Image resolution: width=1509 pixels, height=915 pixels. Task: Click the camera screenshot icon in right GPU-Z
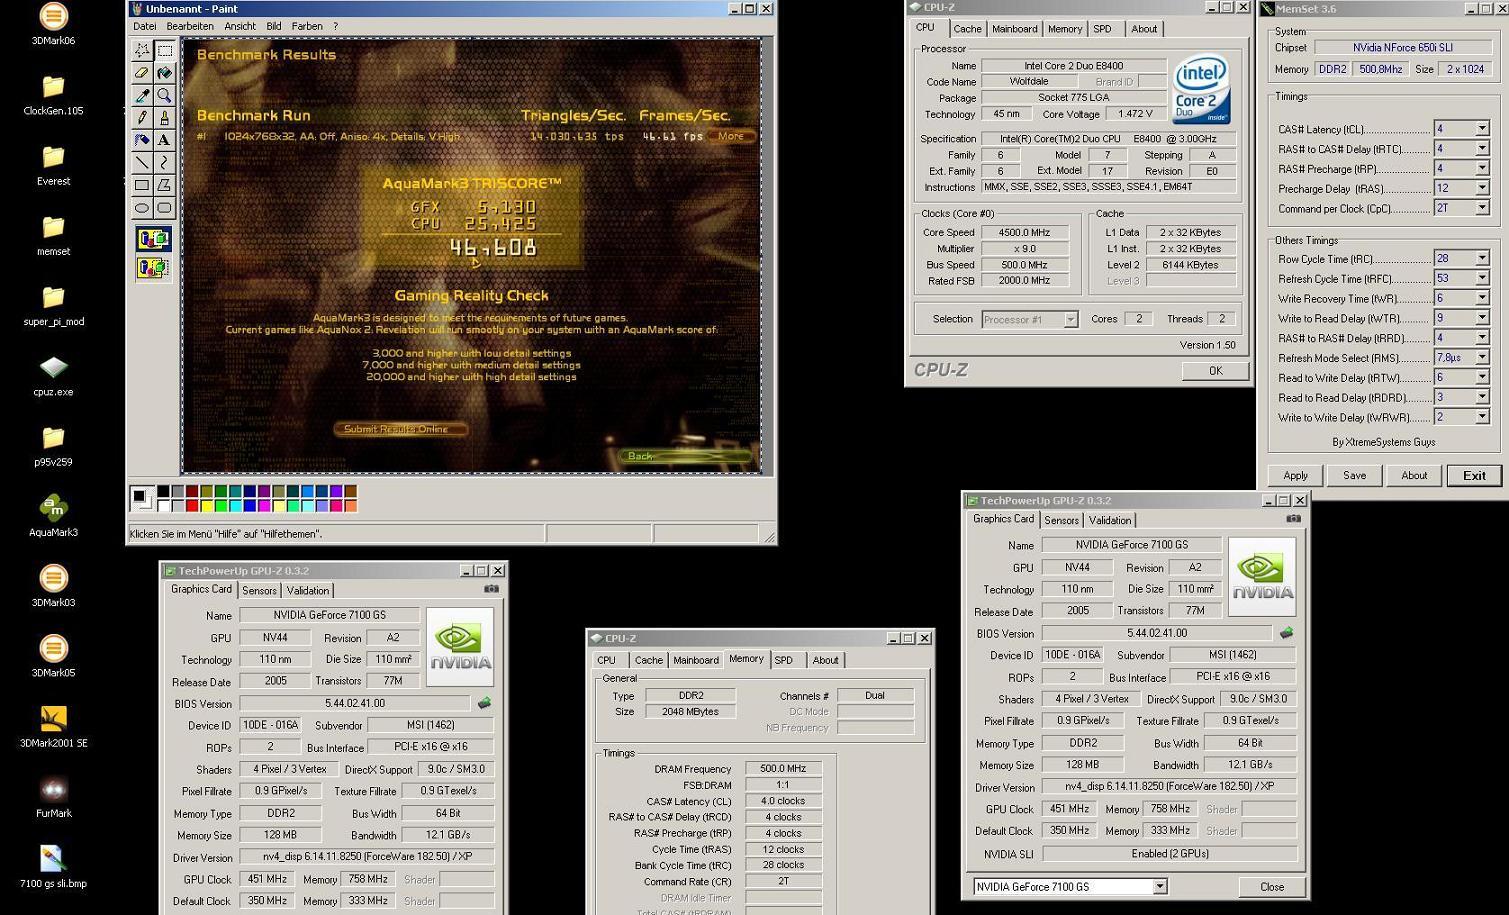1293,519
